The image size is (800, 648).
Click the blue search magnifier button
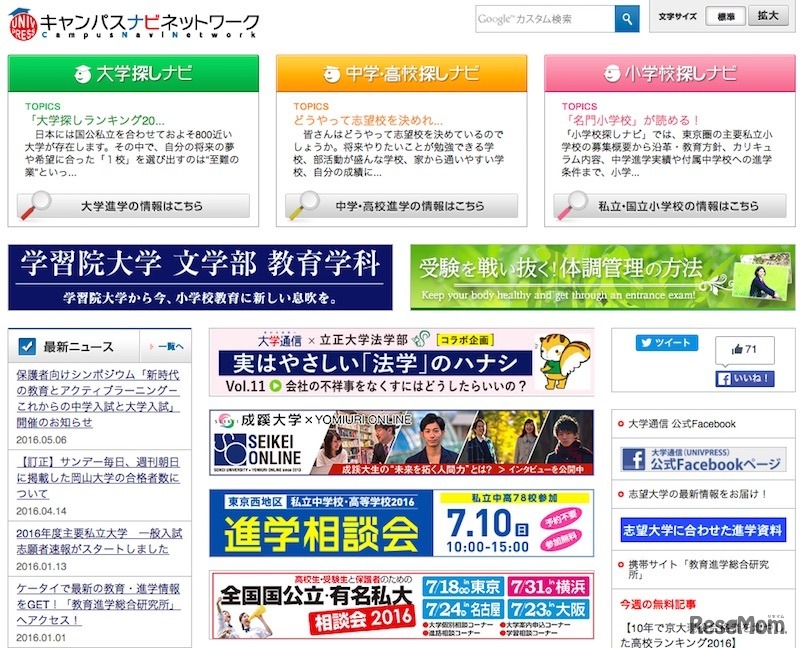point(627,19)
